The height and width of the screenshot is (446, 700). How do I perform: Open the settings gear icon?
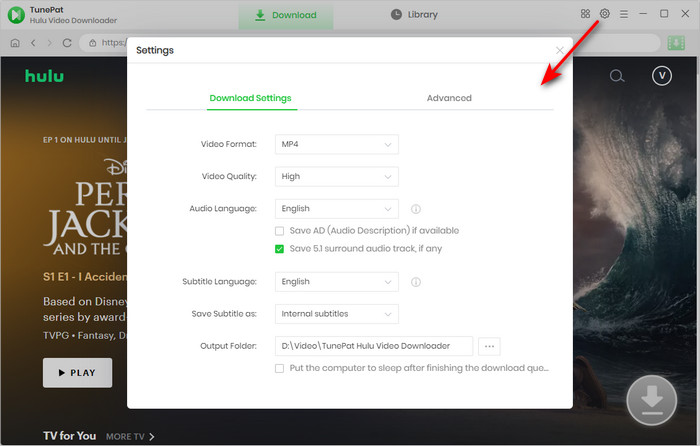604,14
